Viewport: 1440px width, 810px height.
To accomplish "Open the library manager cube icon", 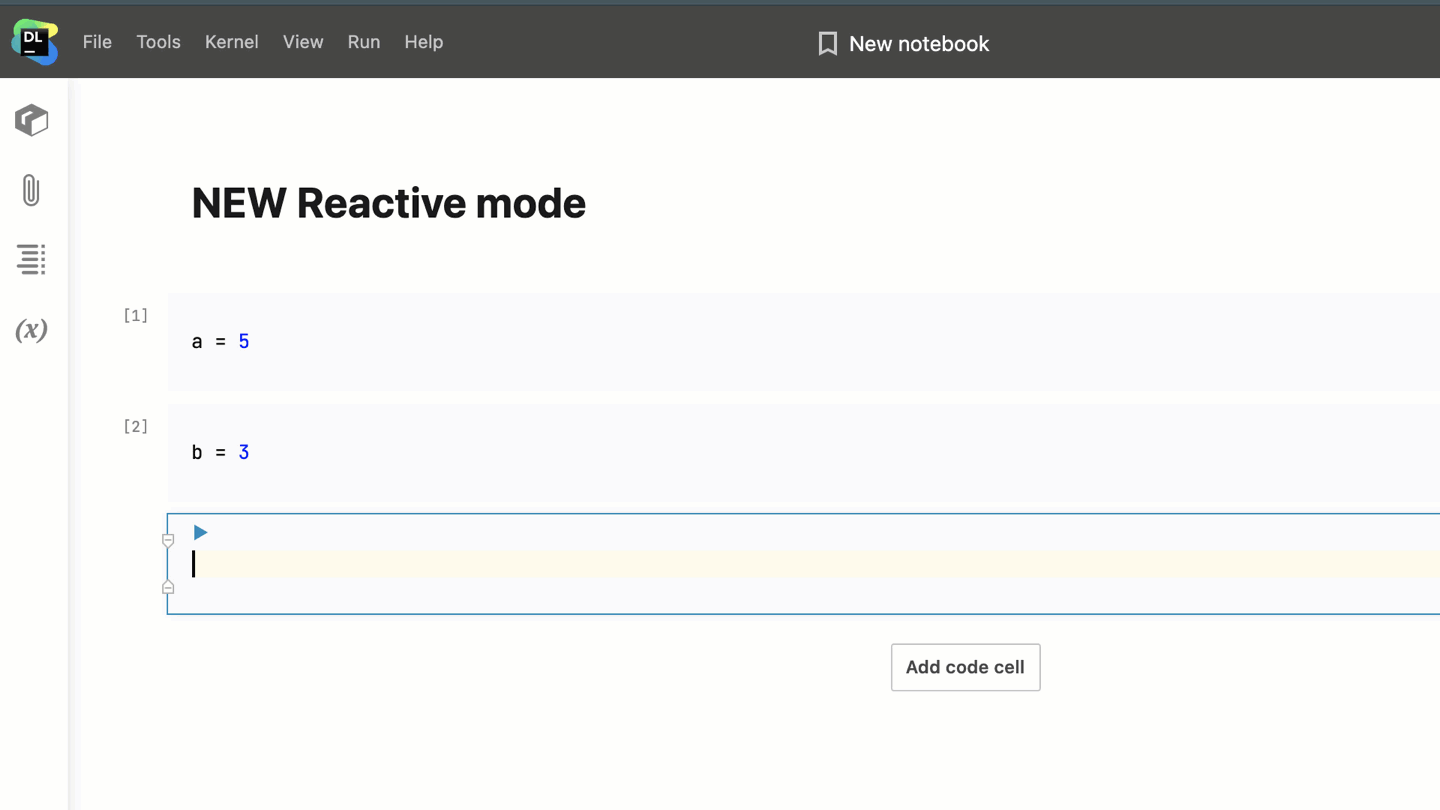I will (32, 120).
